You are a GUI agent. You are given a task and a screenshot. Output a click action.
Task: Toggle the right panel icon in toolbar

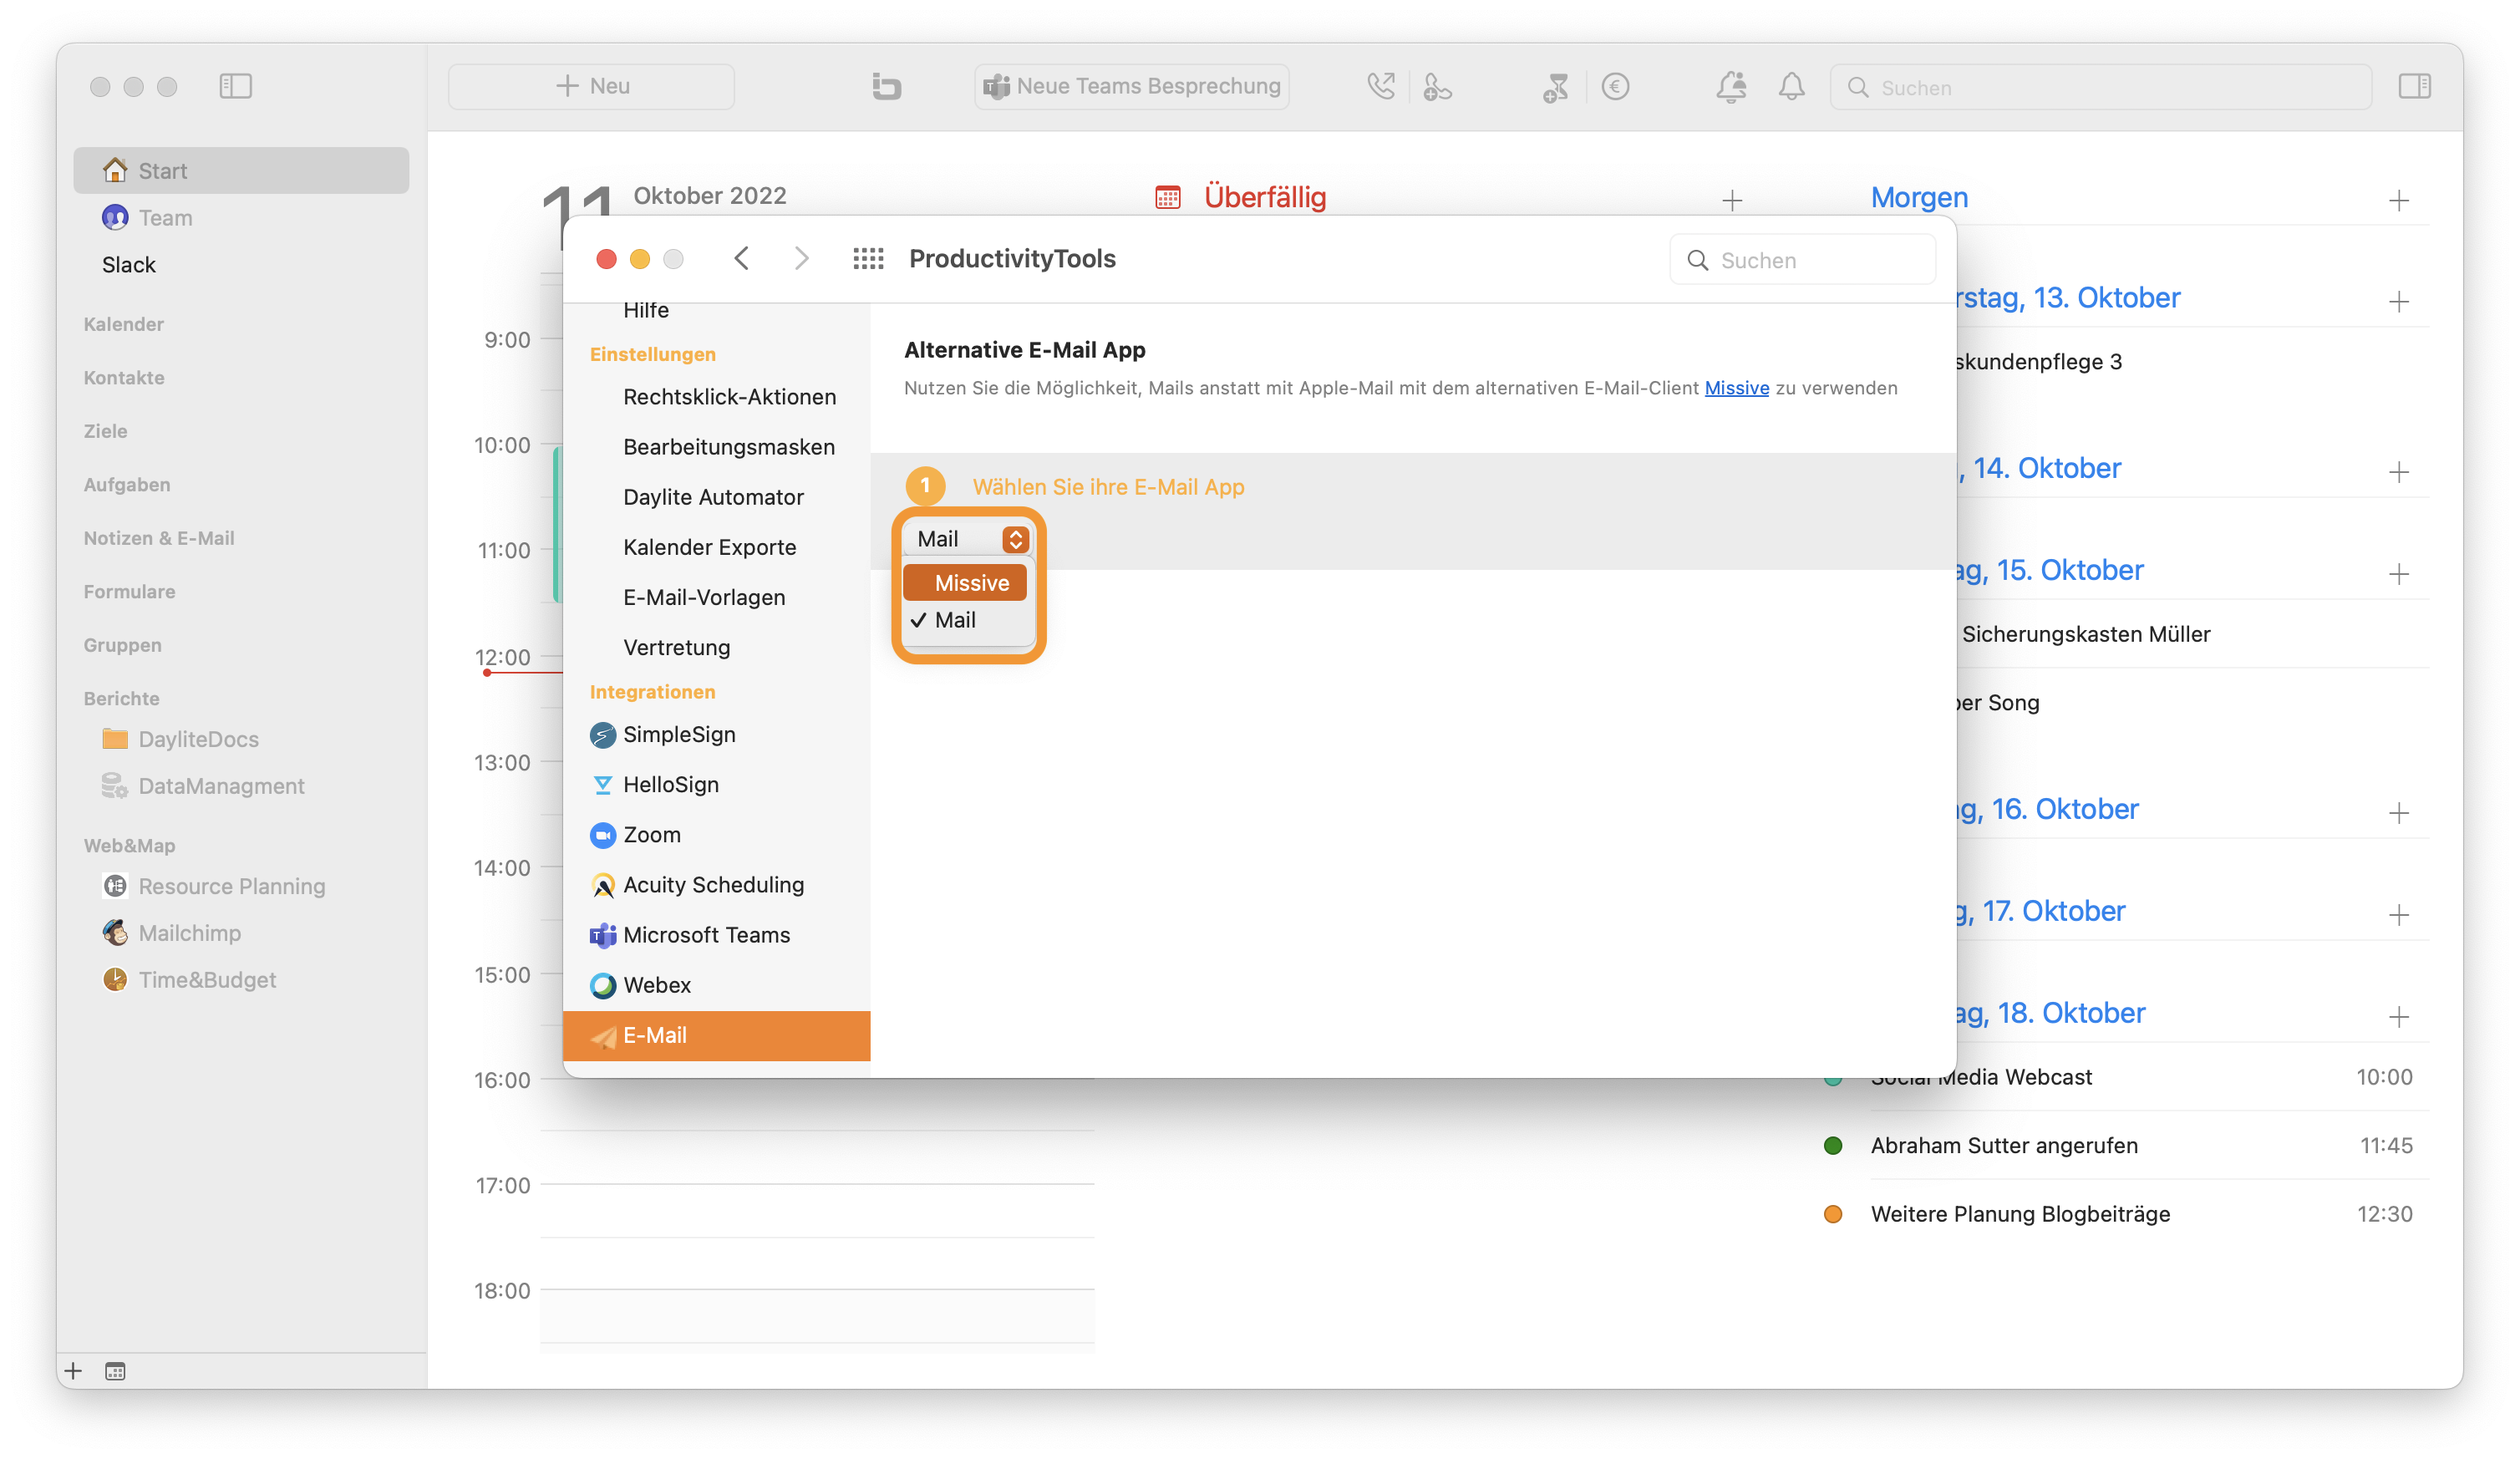tap(2414, 86)
